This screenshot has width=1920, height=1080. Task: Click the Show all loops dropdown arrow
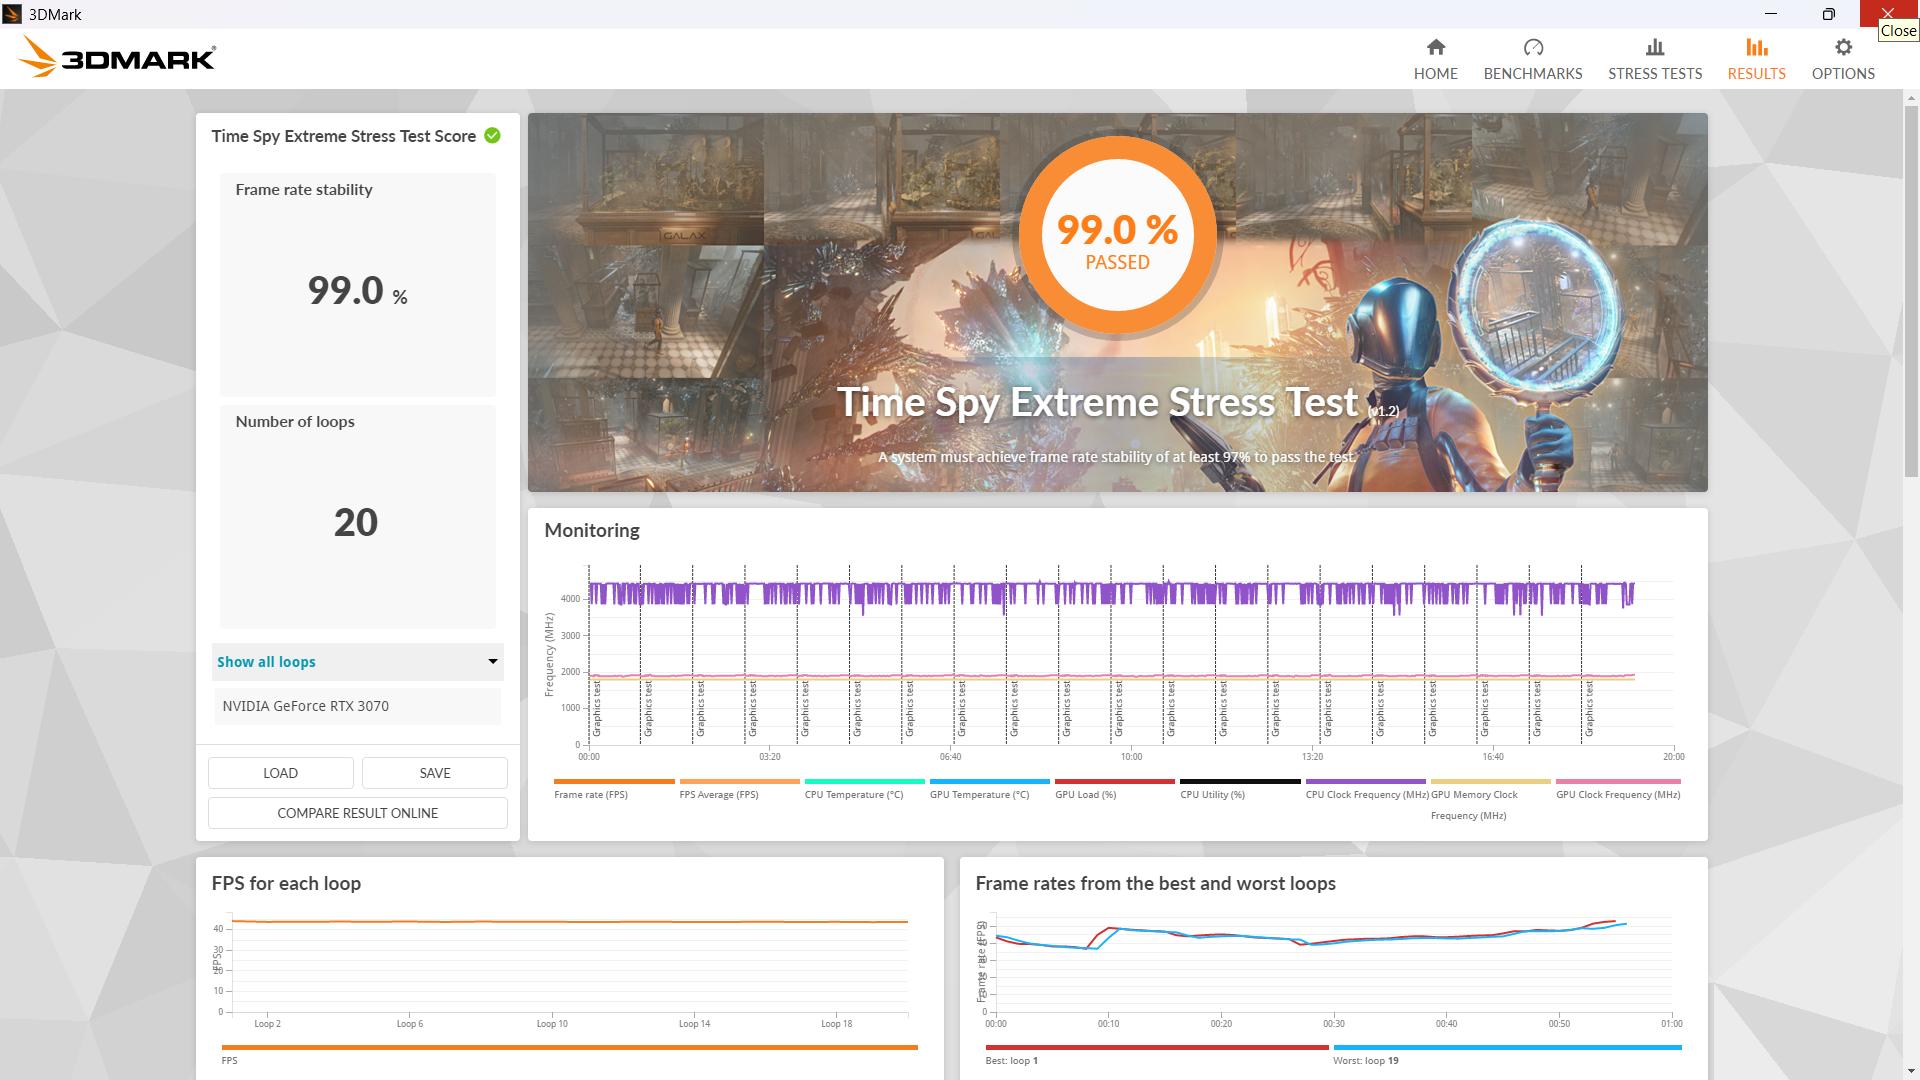point(492,662)
